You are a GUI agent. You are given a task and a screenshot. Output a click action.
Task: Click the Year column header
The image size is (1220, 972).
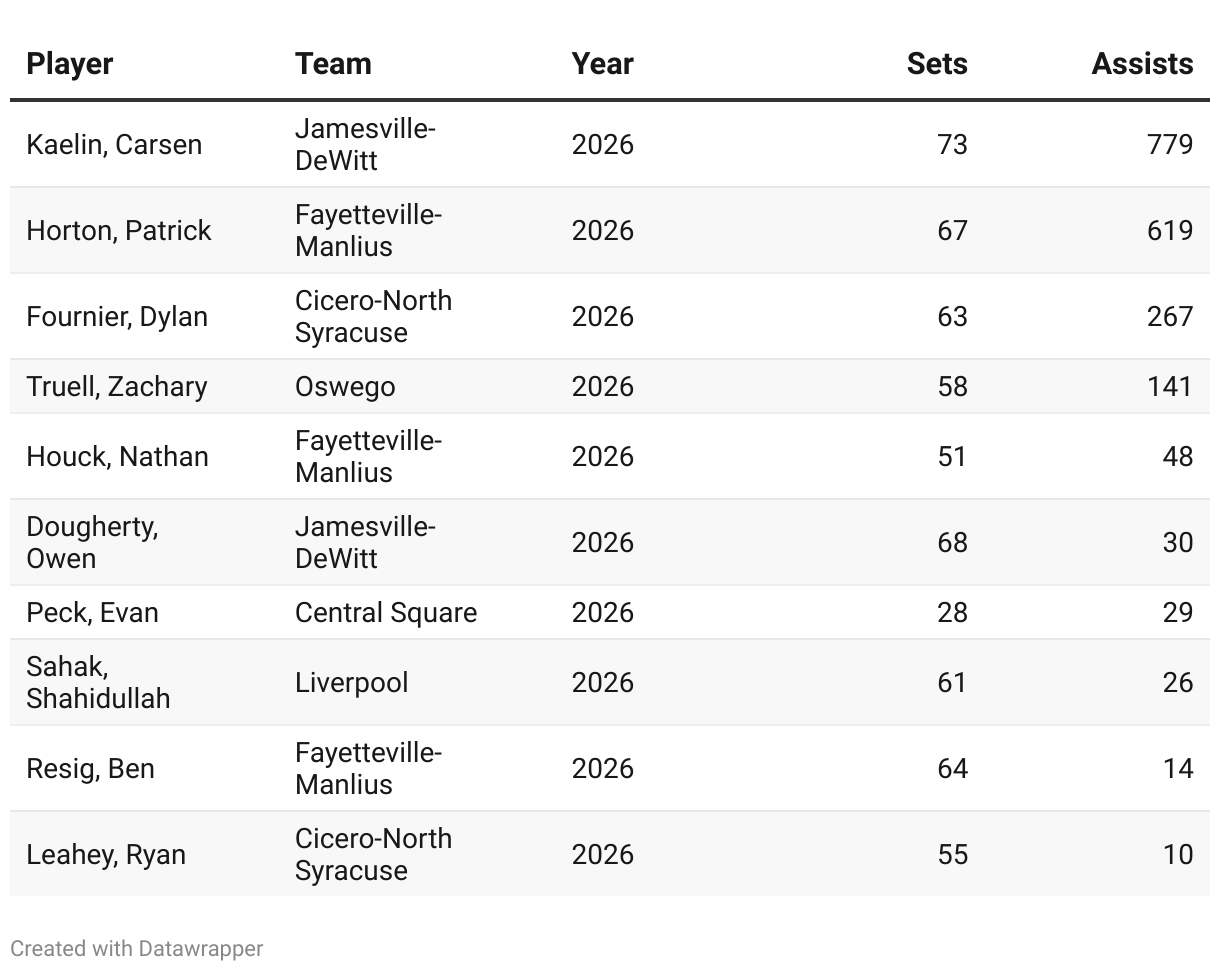pyautogui.click(x=602, y=64)
